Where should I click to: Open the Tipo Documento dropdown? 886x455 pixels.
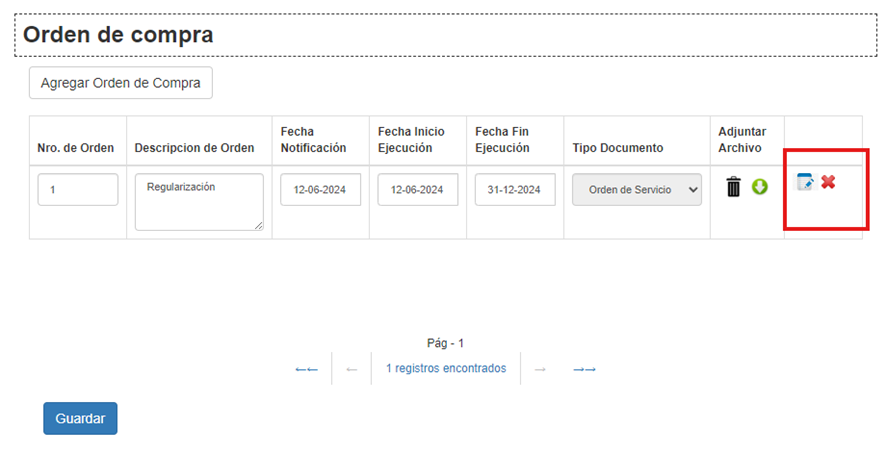coord(637,190)
